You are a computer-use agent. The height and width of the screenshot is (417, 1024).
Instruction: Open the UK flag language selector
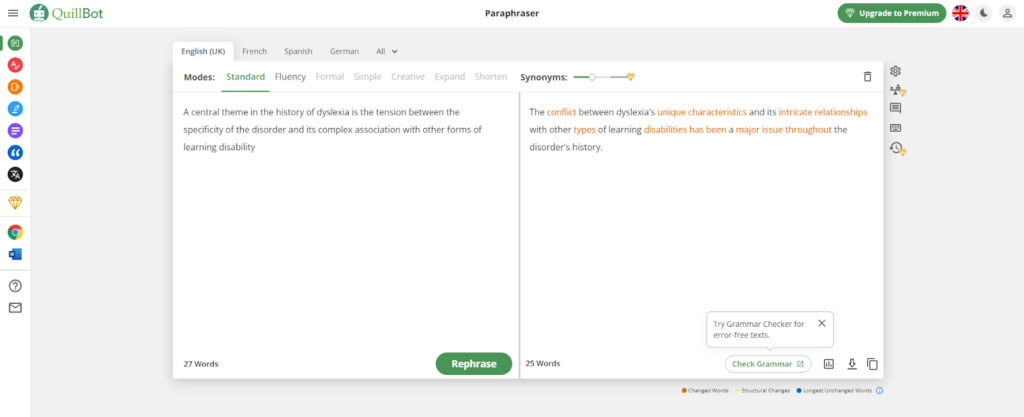pyautogui.click(x=960, y=13)
